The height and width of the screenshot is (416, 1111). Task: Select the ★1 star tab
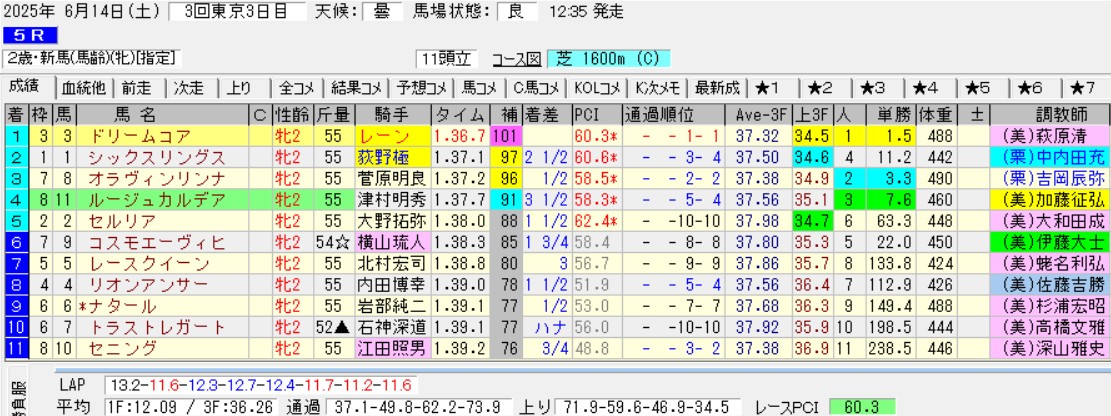point(773,87)
